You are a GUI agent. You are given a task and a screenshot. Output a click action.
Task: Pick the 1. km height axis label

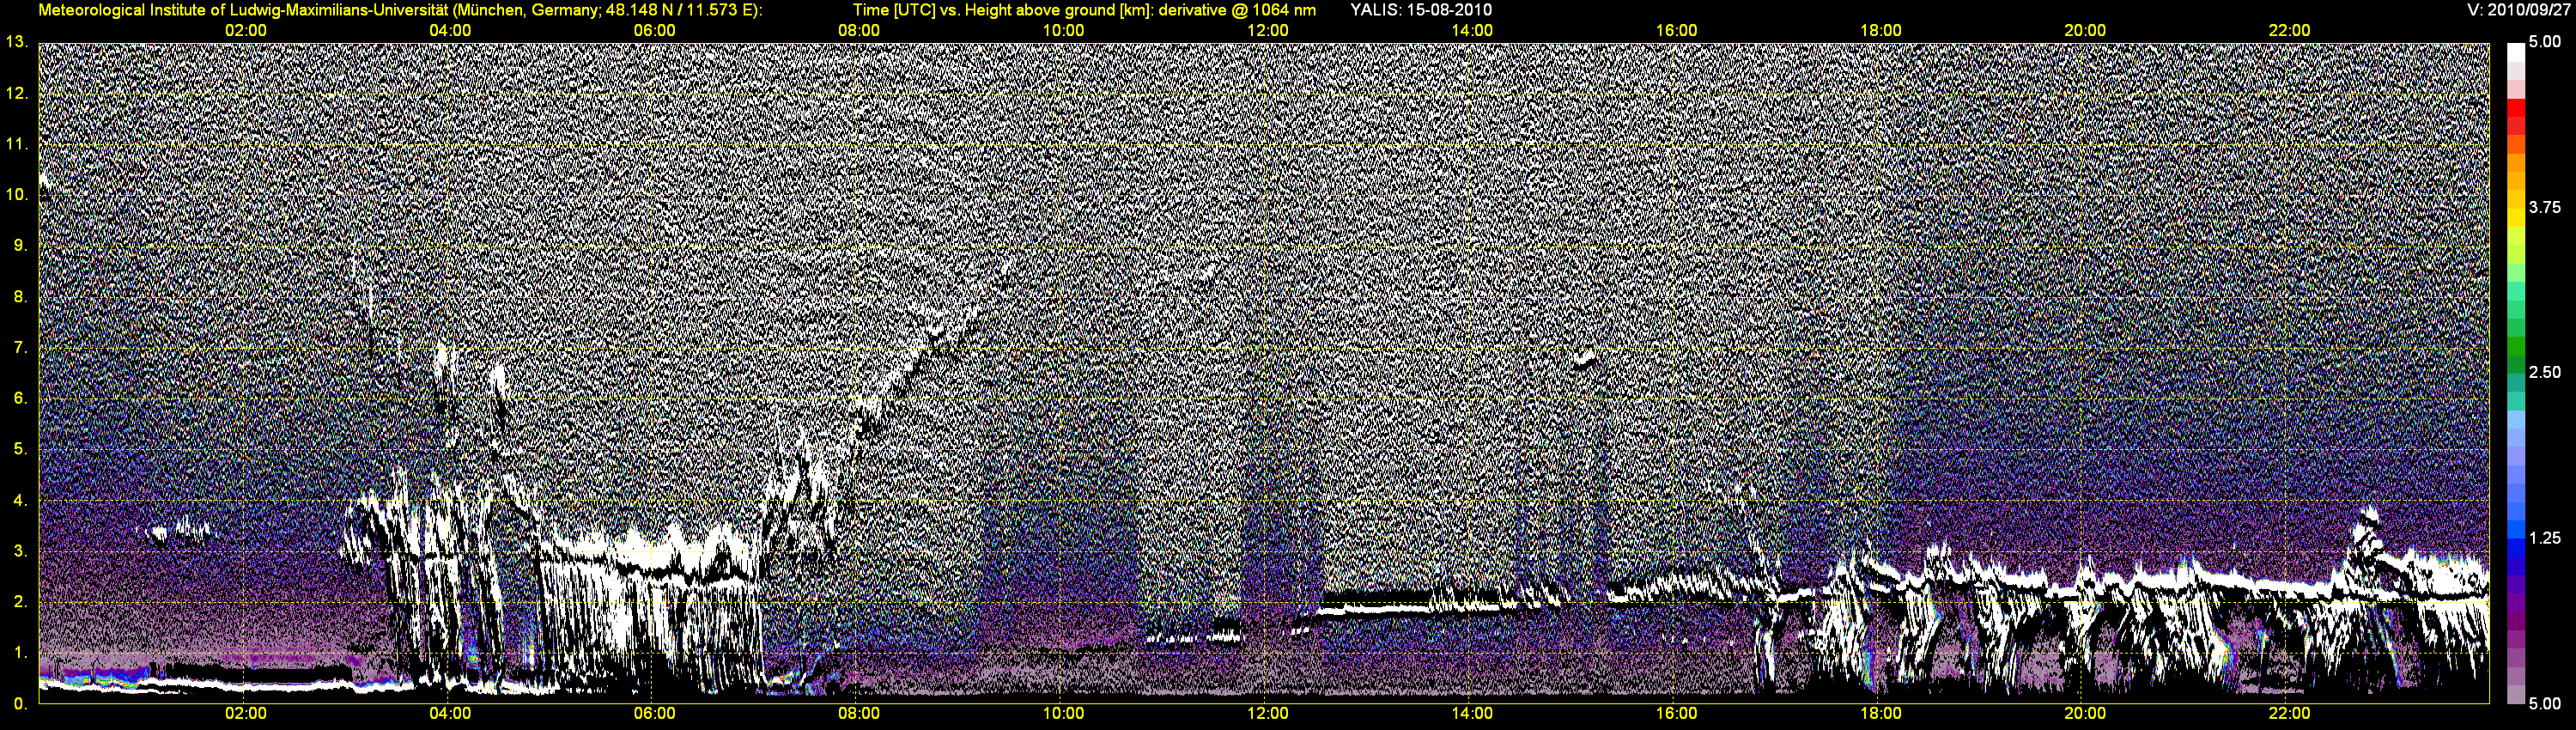(x=21, y=652)
